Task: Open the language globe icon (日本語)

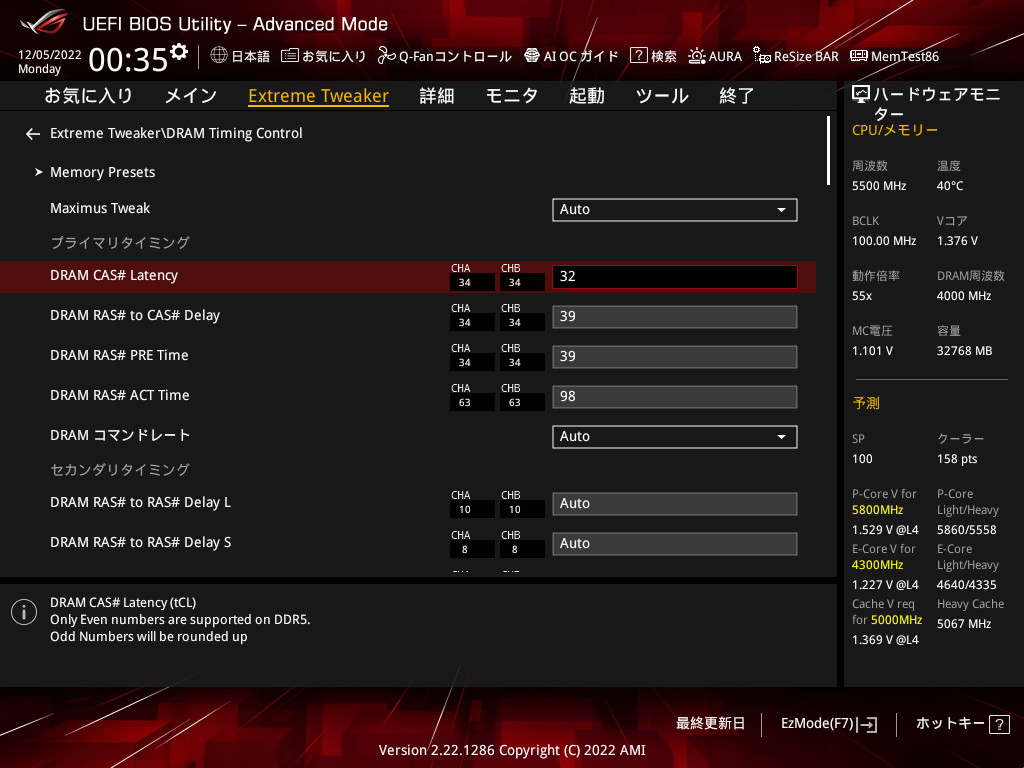Action: (219, 56)
